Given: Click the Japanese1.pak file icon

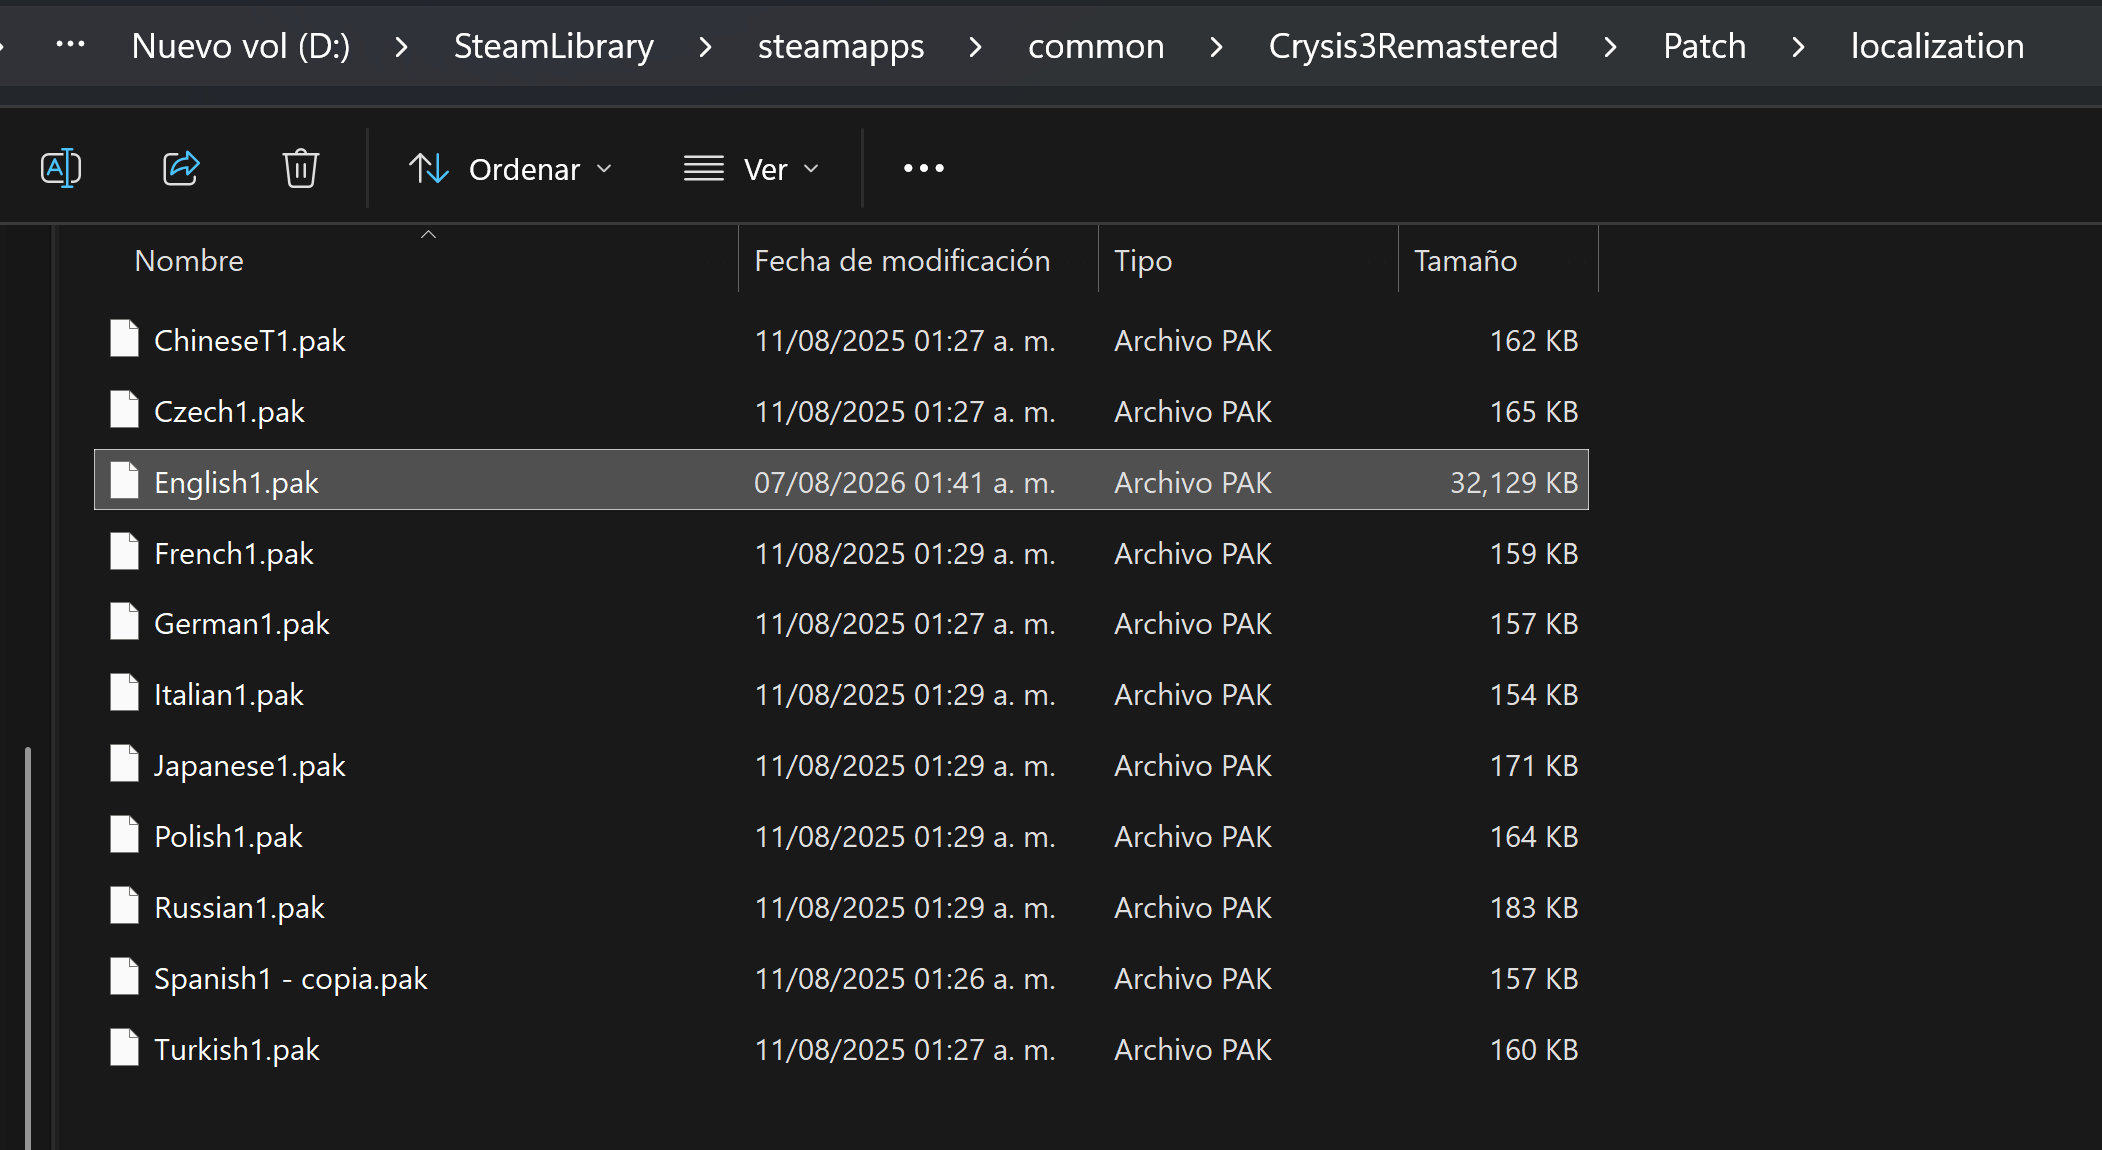Looking at the screenshot, I should tap(124, 763).
